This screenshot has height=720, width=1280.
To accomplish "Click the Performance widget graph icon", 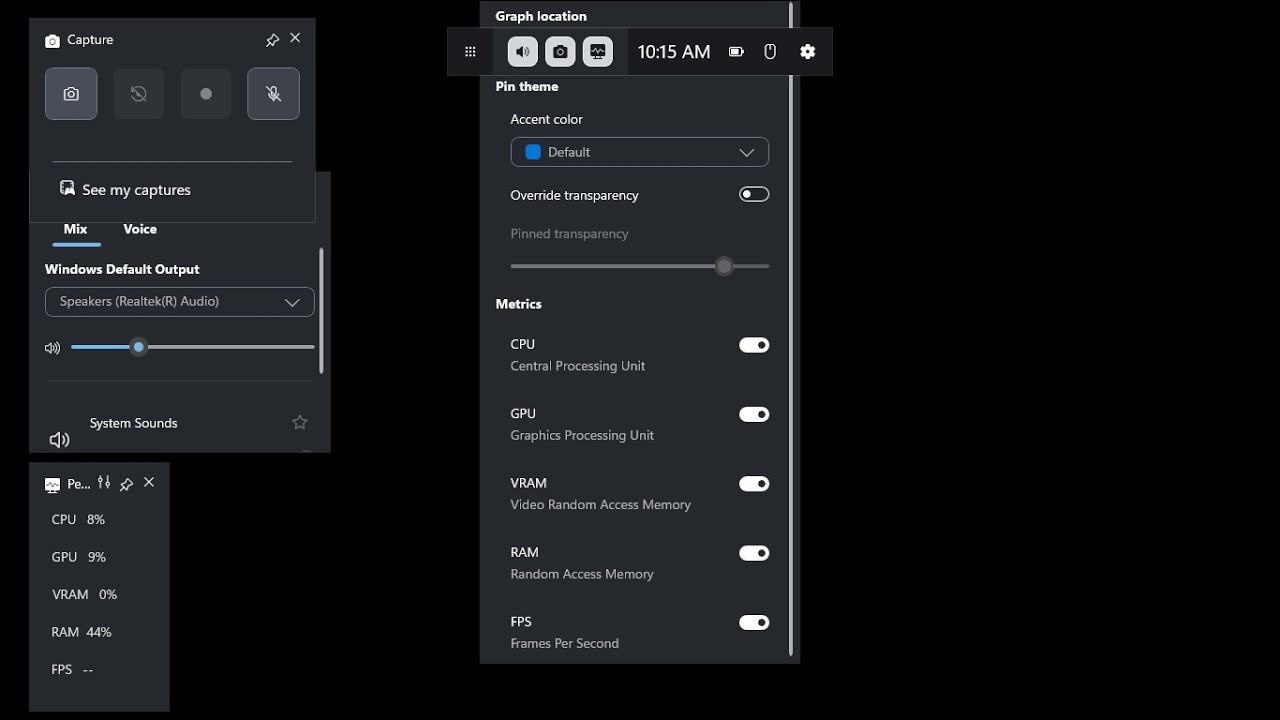I will [52, 485].
